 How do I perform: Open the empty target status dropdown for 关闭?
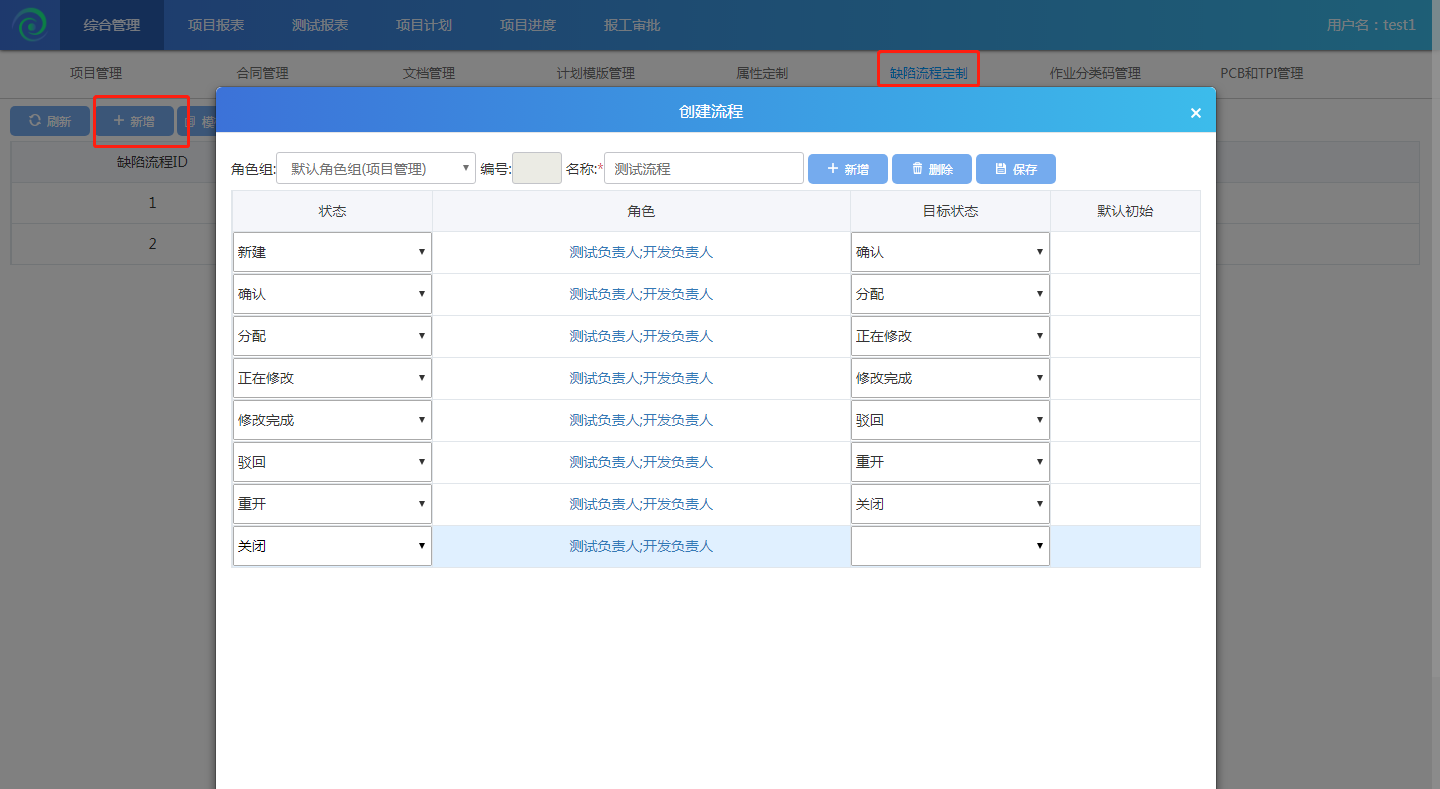click(950, 546)
